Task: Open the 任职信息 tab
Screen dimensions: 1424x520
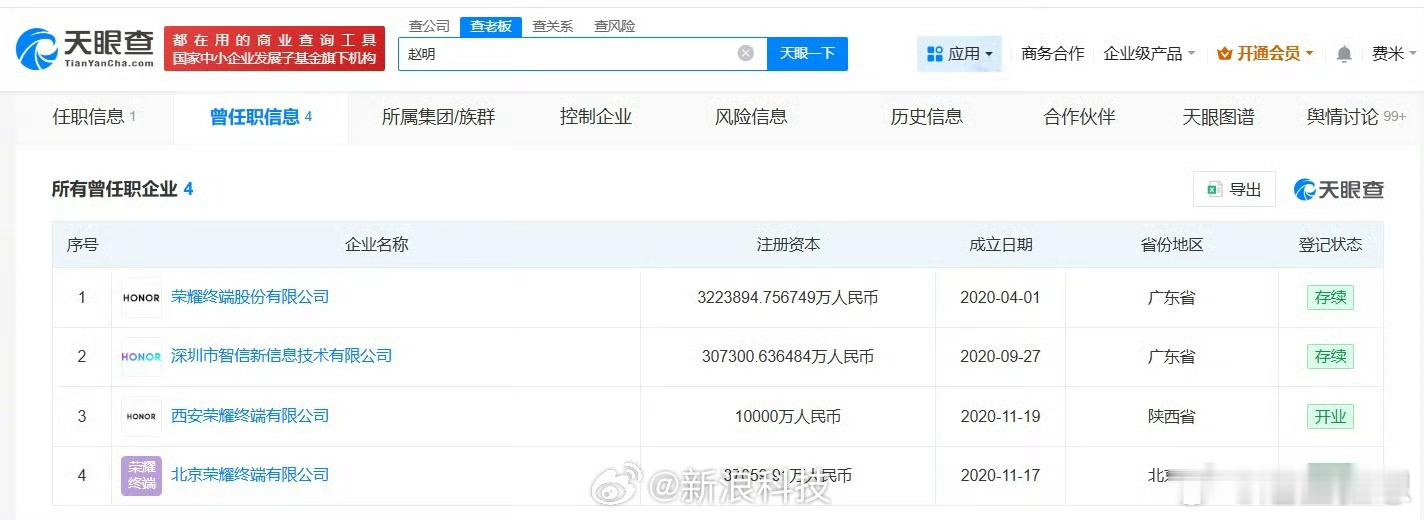Action: point(94,117)
